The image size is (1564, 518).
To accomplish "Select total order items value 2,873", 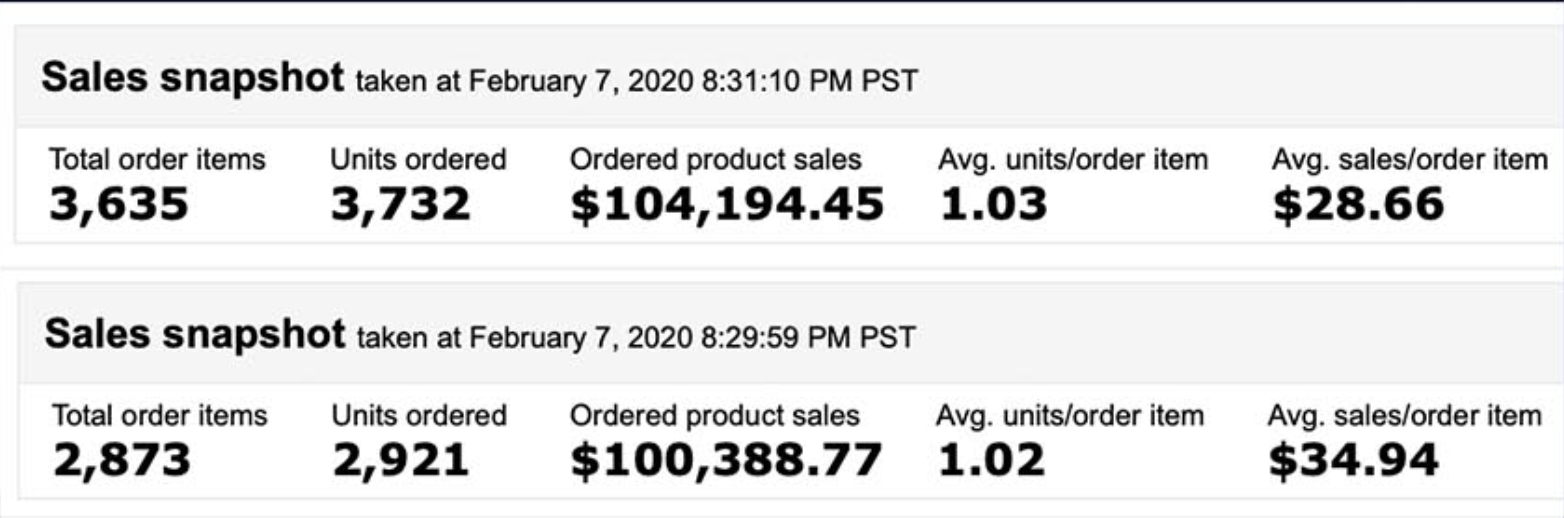I will click(121, 460).
